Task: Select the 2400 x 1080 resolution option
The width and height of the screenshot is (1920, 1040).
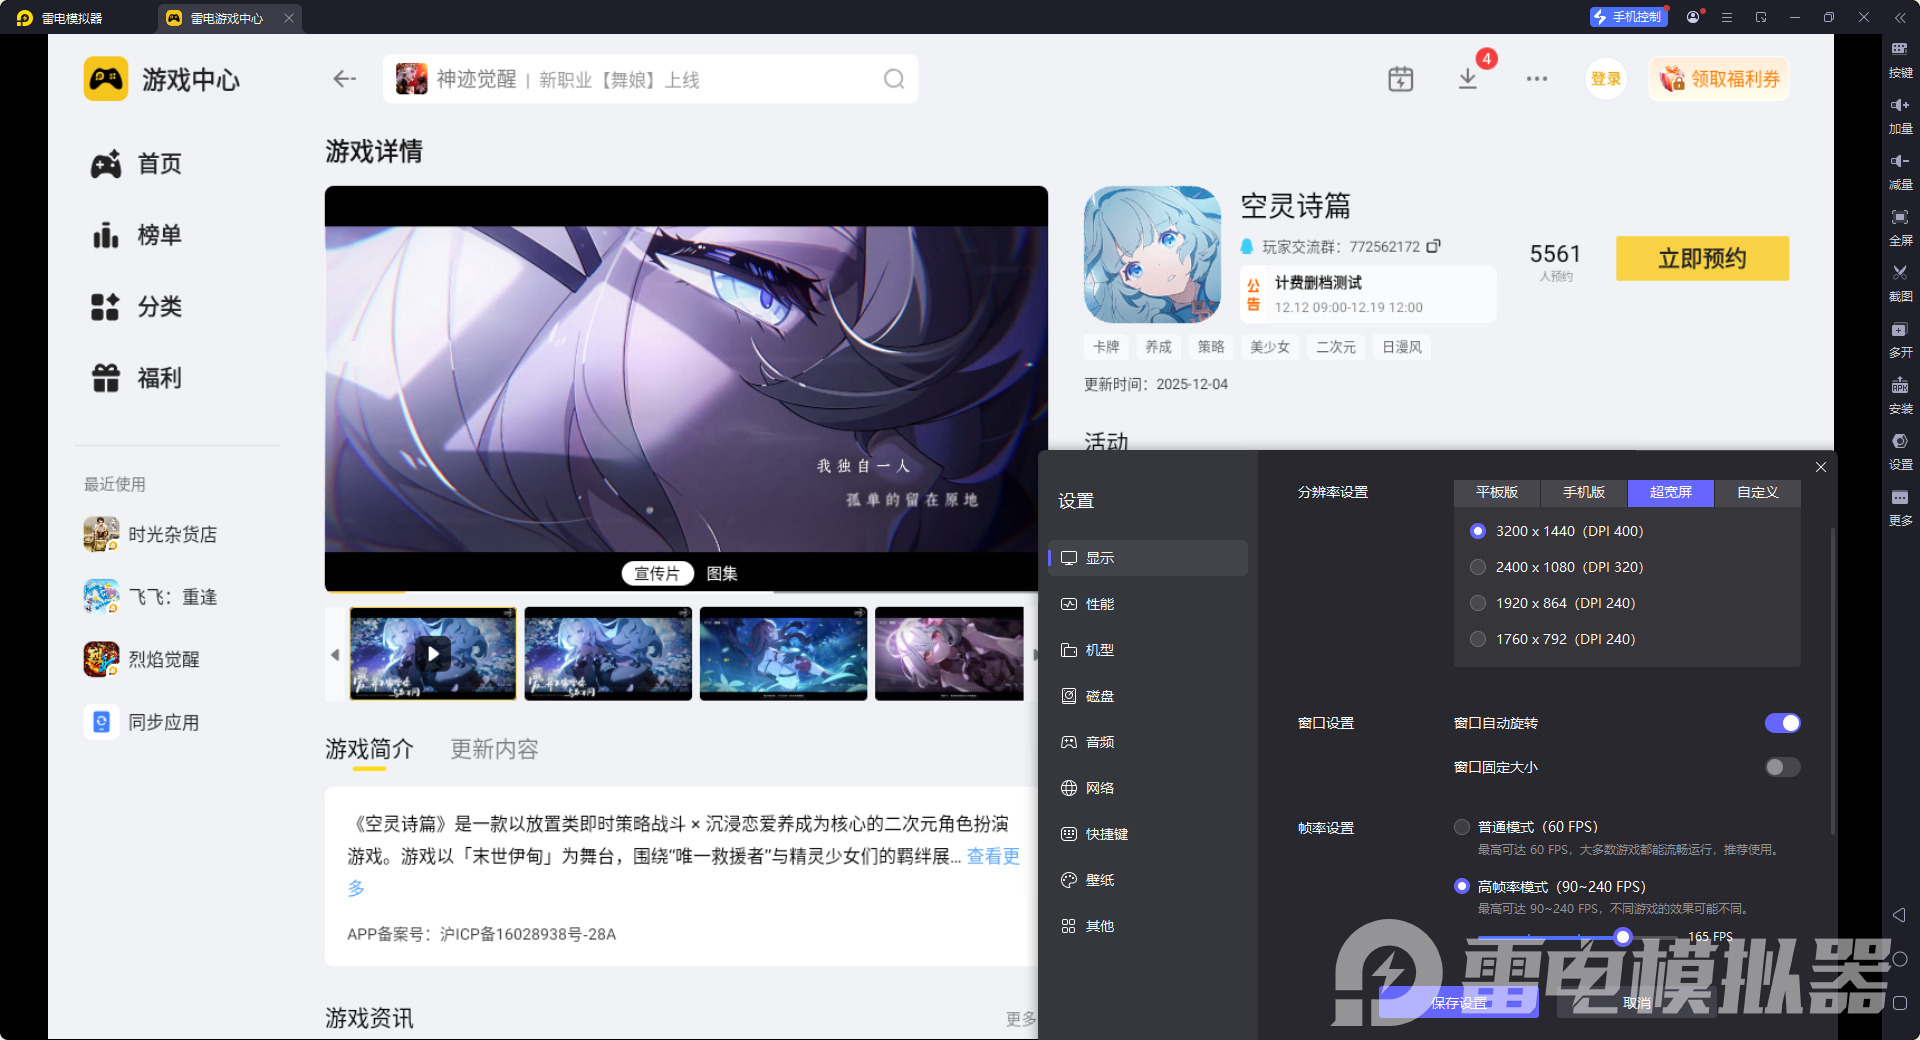Action: pyautogui.click(x=1478, y=566)
